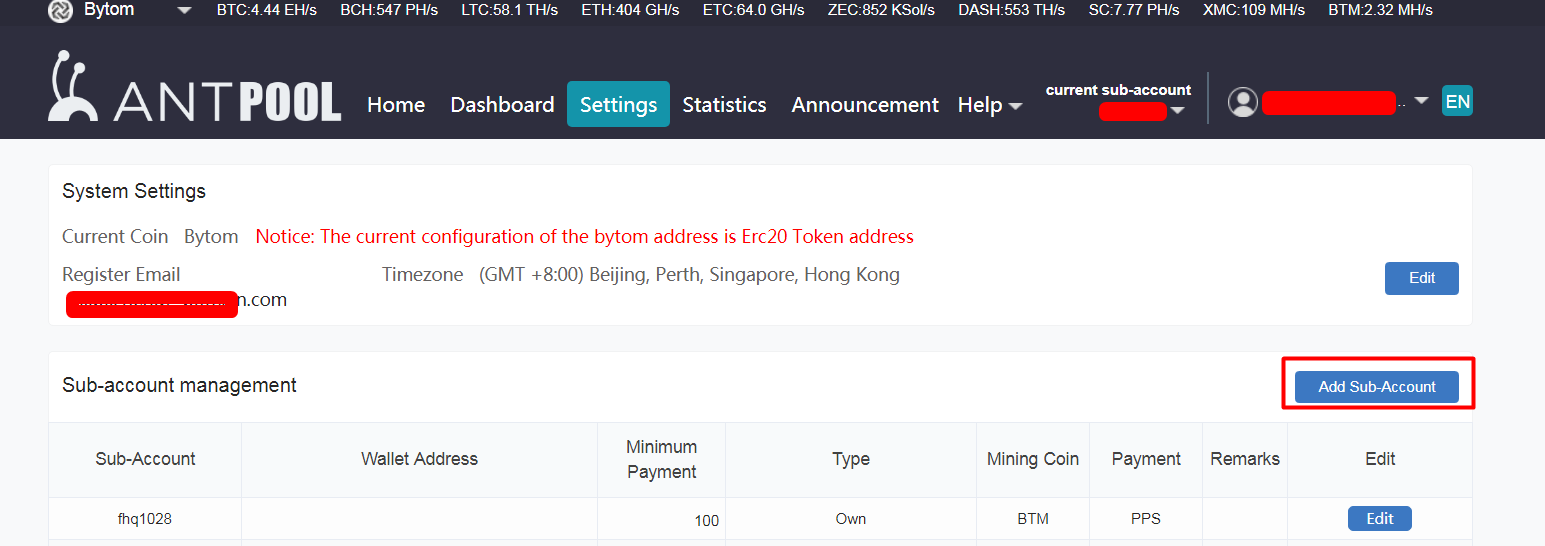Click the Bytom coin logo icon
This screenshot has width=1545, height=546.
click(x=60, y=10)
